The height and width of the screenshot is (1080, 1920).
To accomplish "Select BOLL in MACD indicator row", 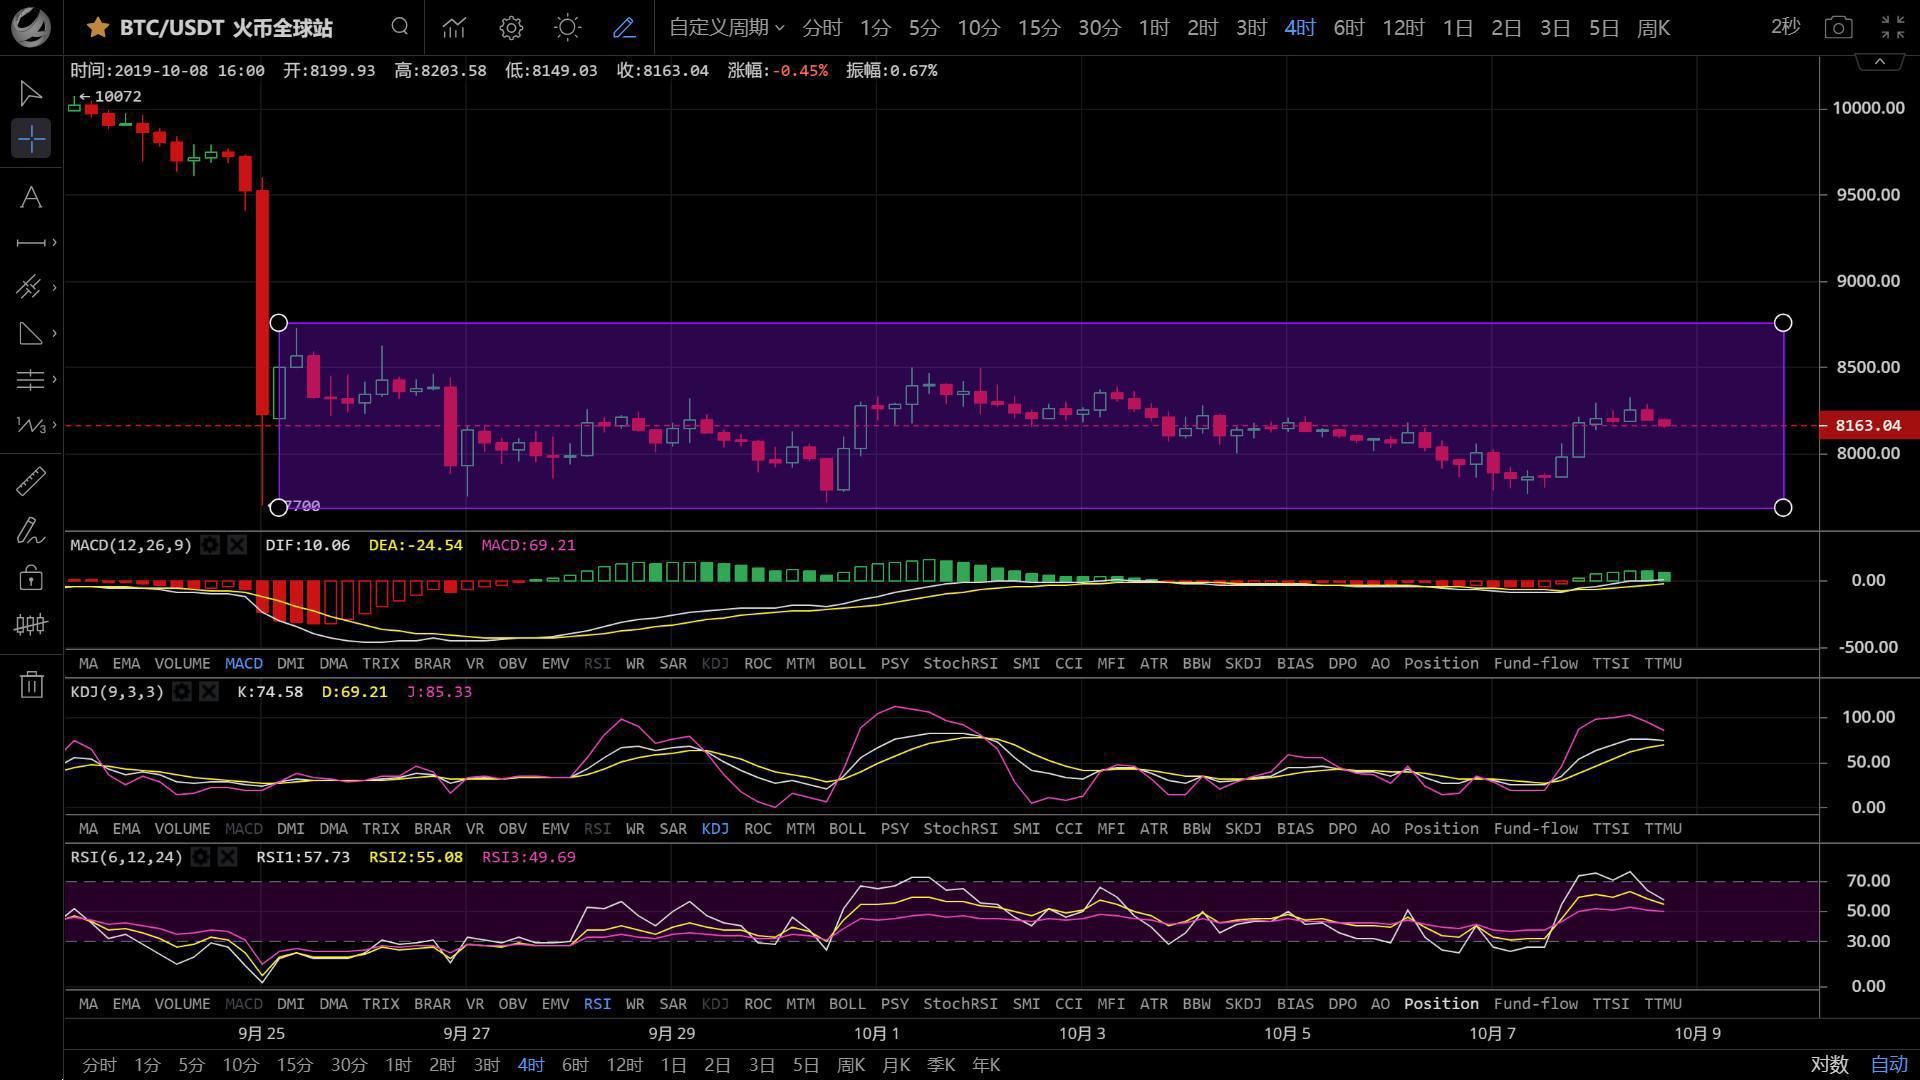I will 847,663.
